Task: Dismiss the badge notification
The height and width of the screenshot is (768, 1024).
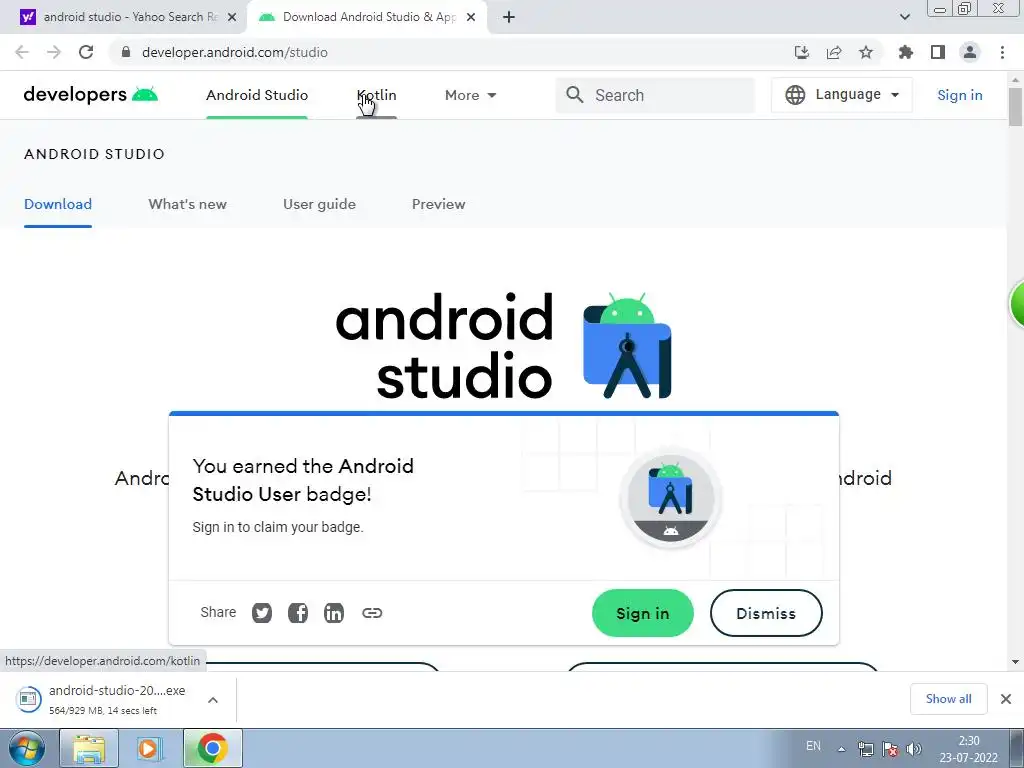Action: coord(766,613)
